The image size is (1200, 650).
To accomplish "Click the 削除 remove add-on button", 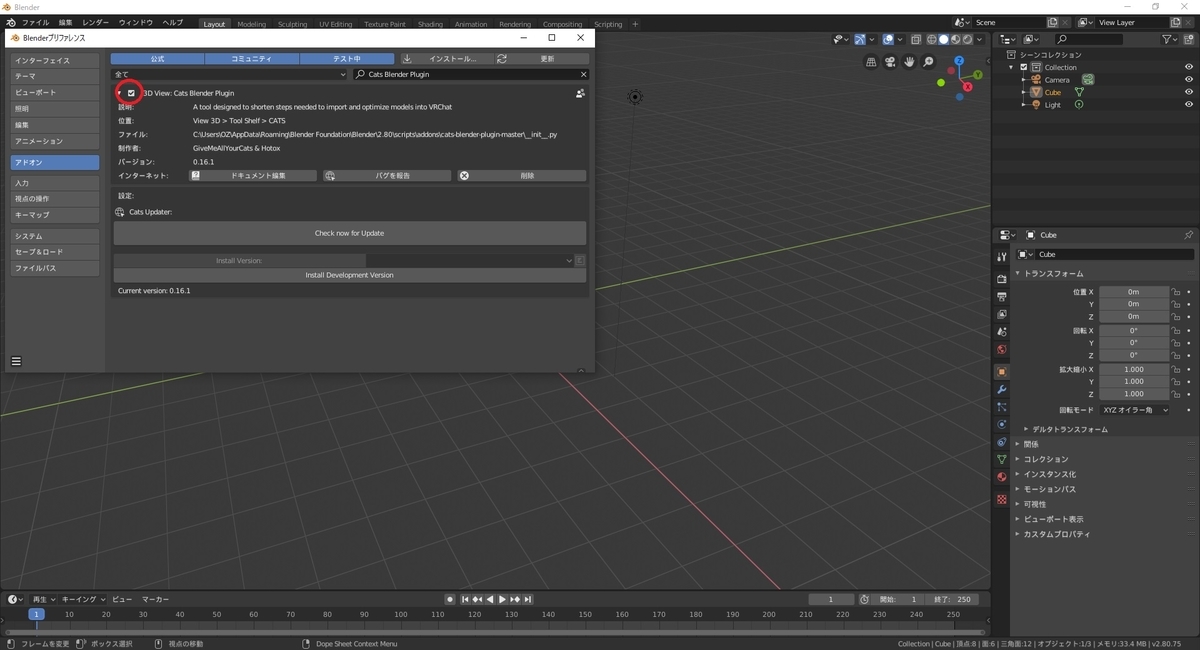I will (521, 175).
